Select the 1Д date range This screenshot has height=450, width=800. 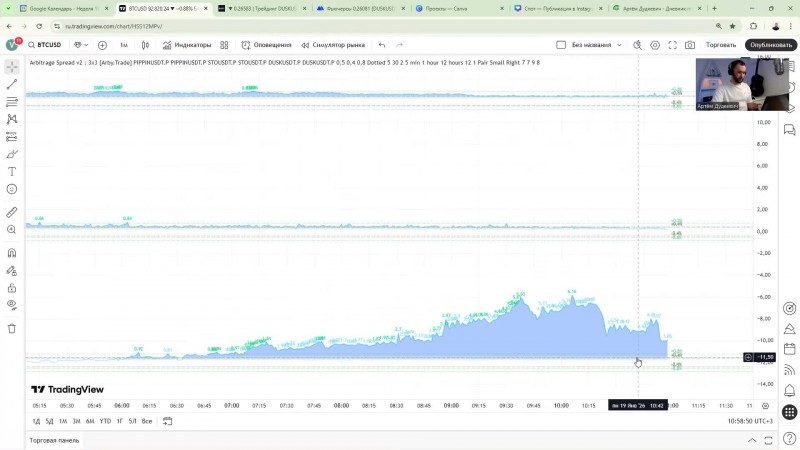[x=36, y=421]
